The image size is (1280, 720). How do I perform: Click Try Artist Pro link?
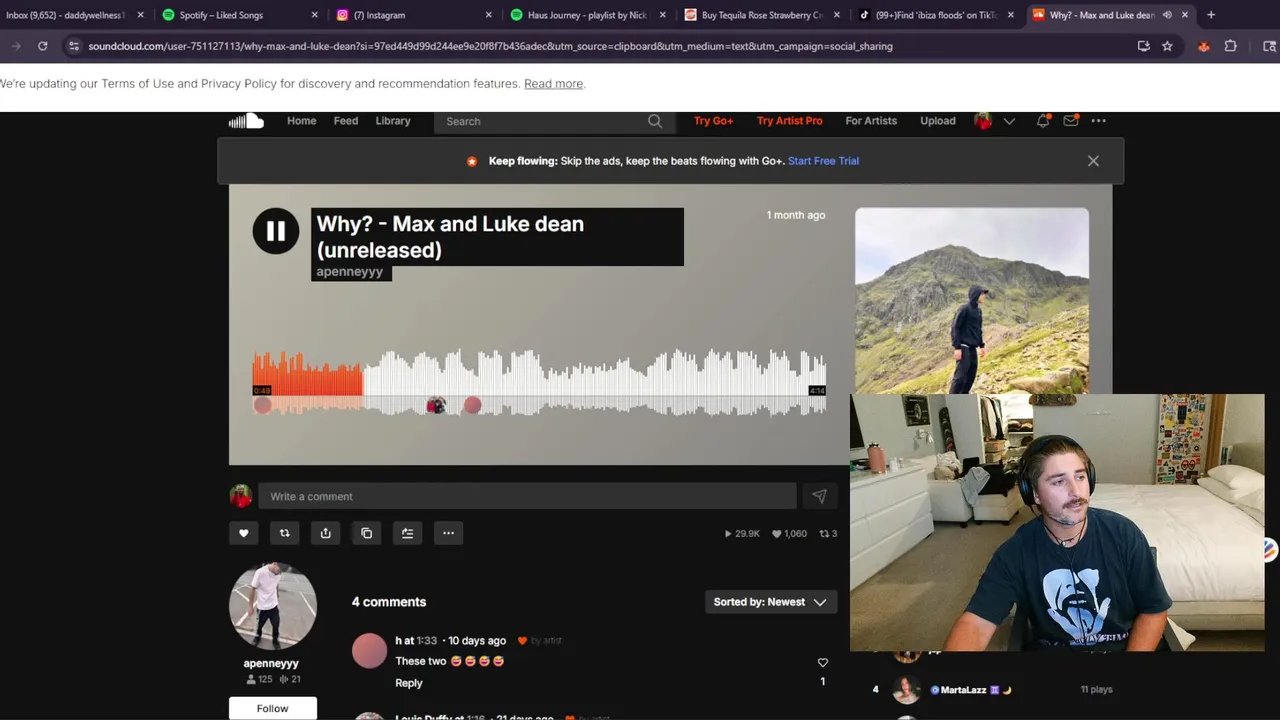(x=789, y=121)
